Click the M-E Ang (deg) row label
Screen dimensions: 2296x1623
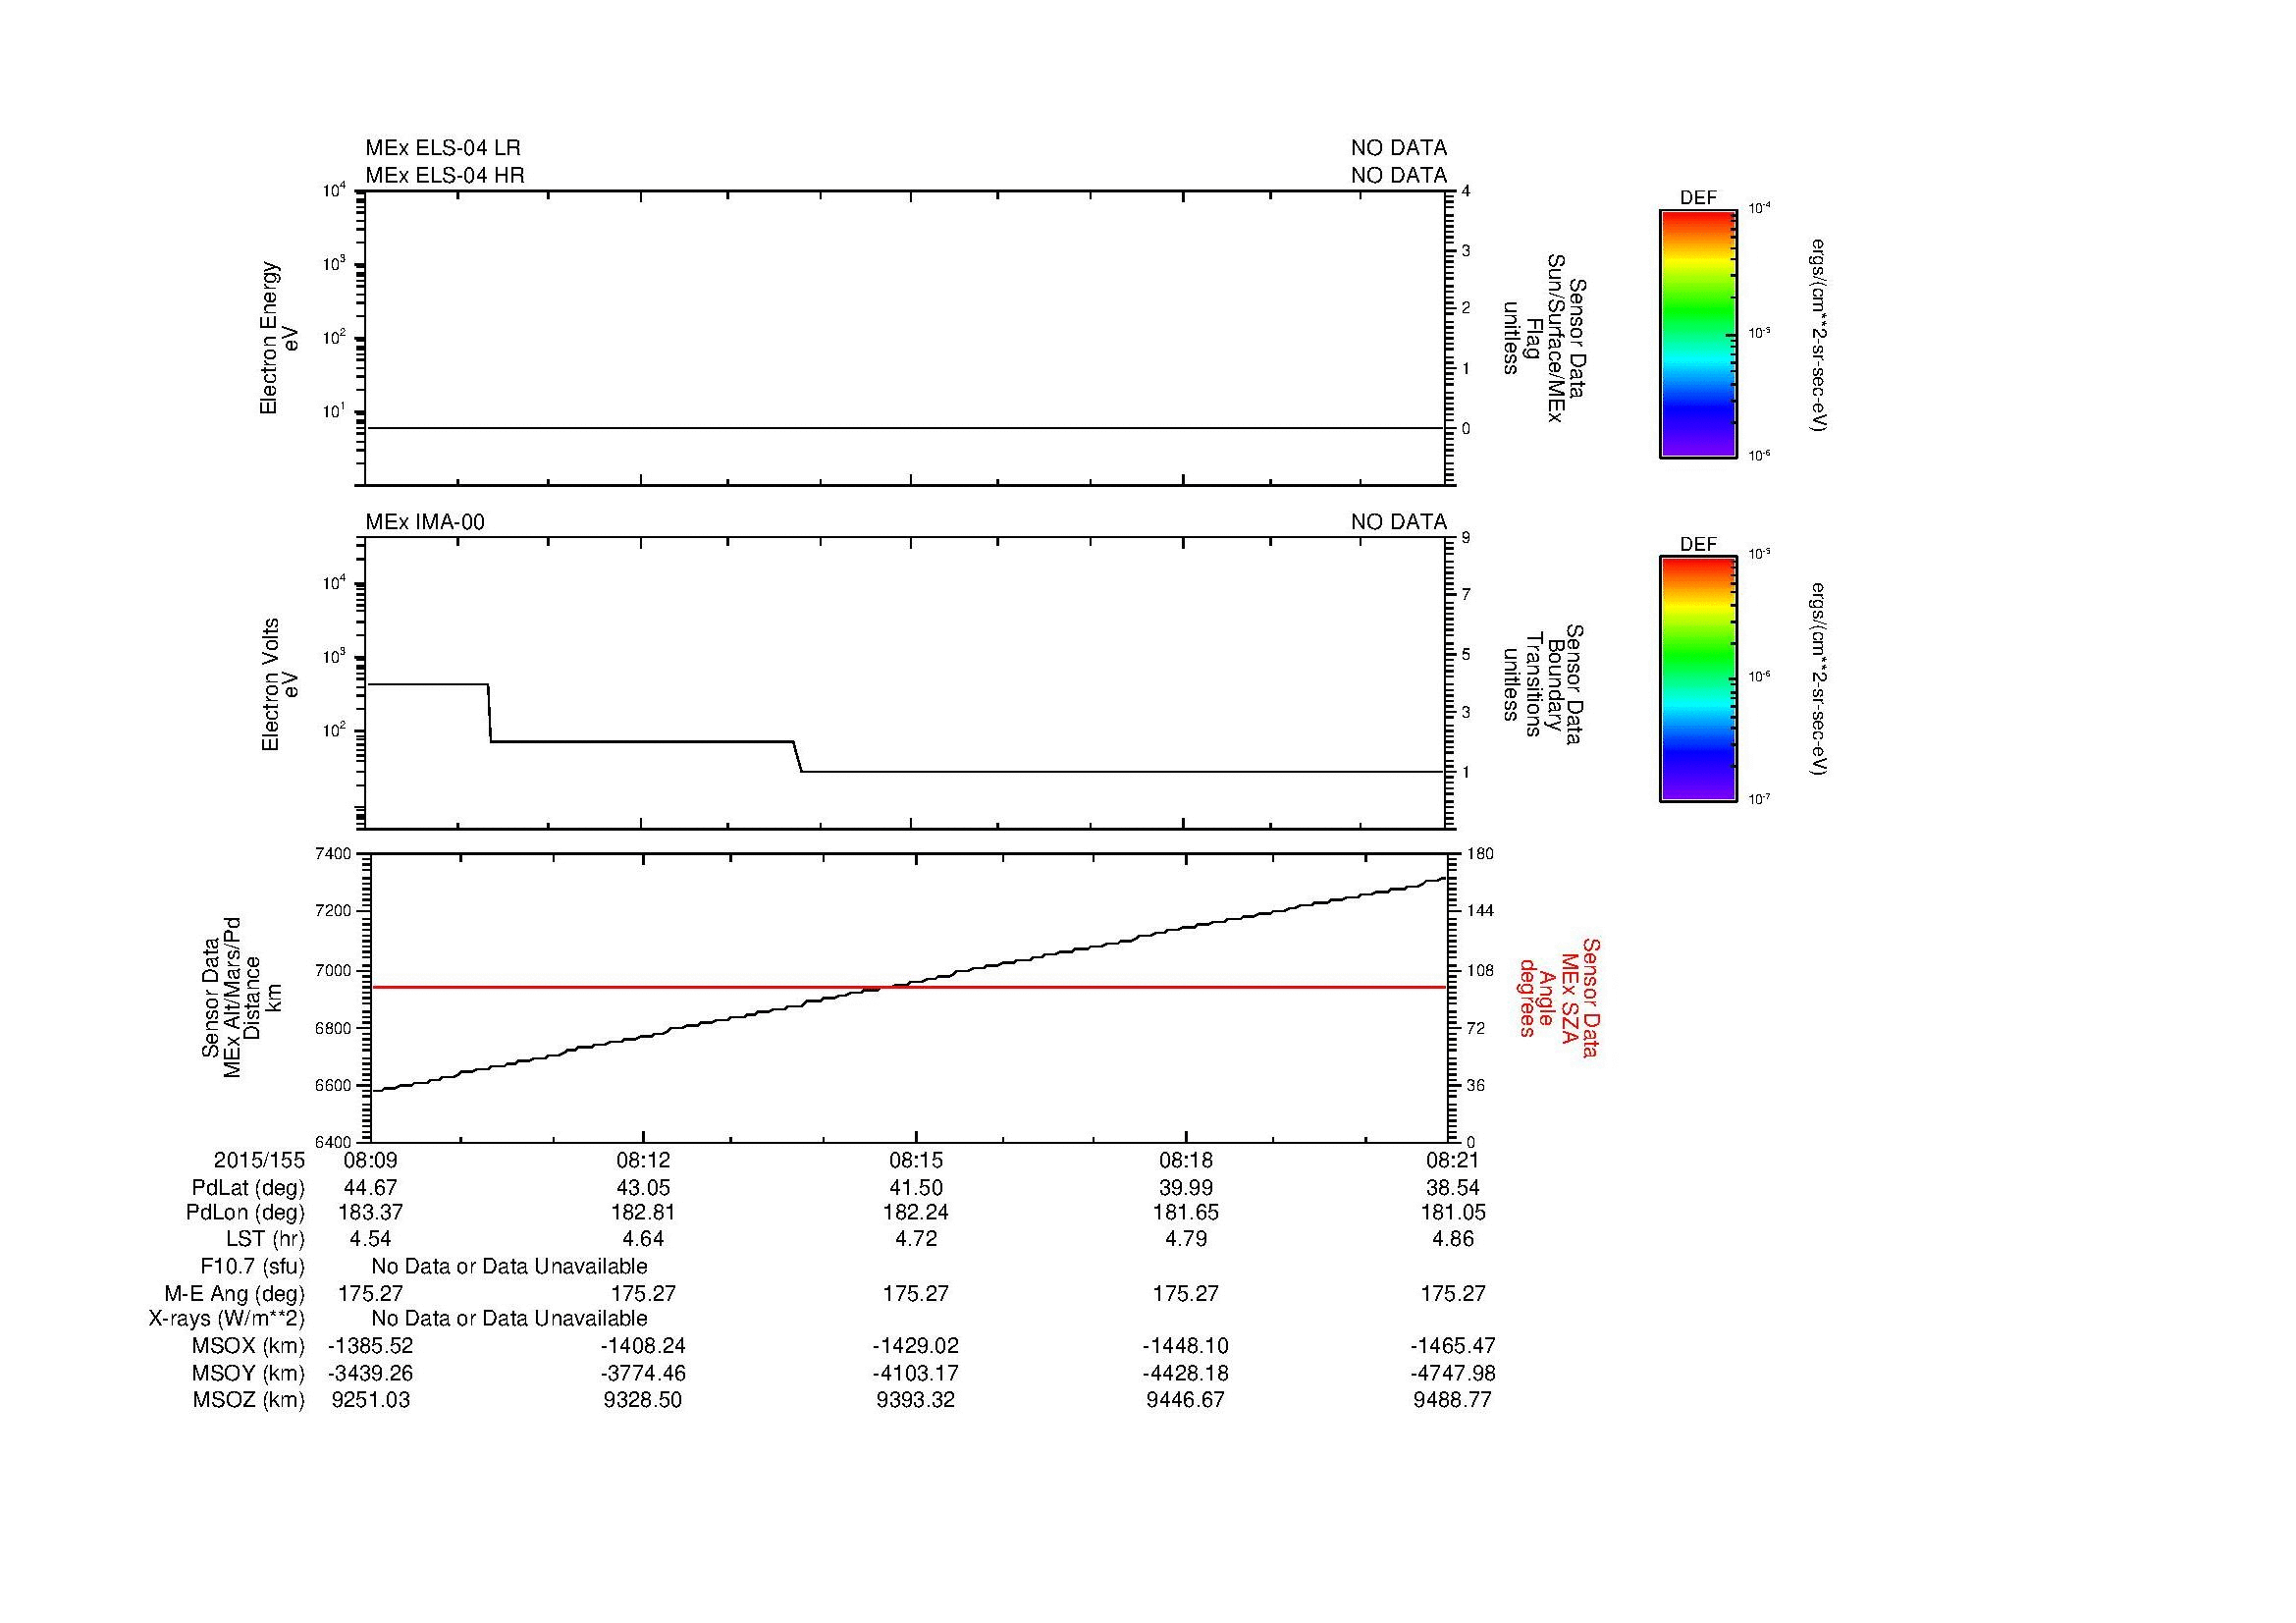pyautogui.click(x=234, y=1293)
